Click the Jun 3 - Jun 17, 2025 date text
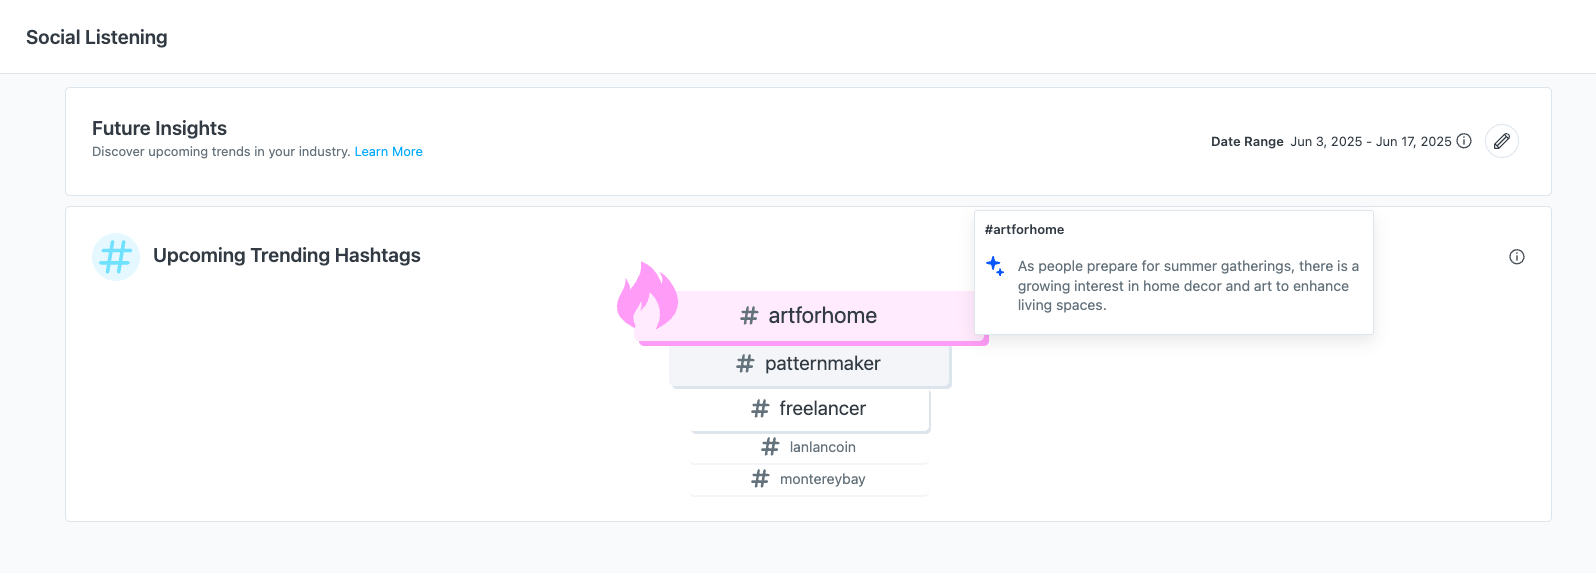1596x573 pixels. click(1370, 142)
